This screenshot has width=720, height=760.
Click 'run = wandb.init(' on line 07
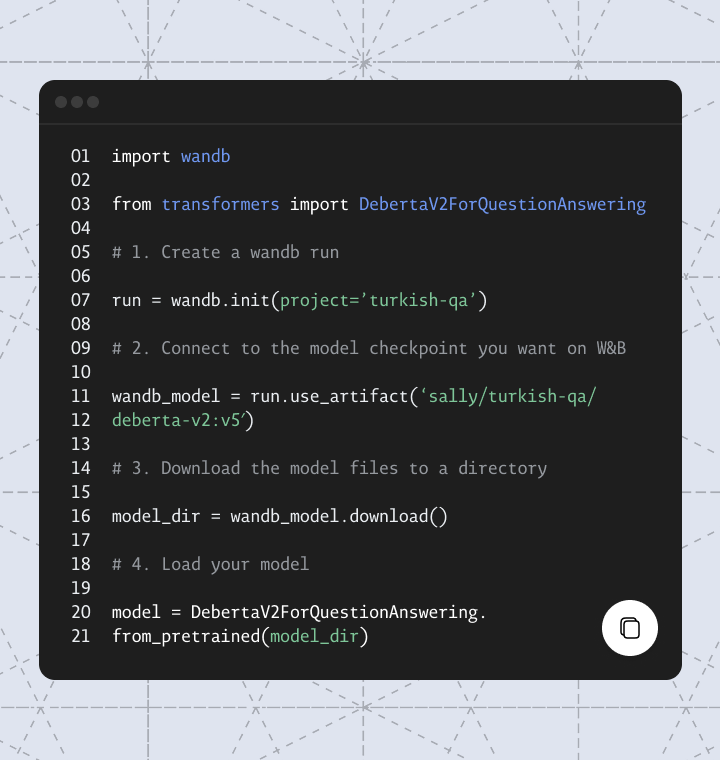tap(196, 301)
